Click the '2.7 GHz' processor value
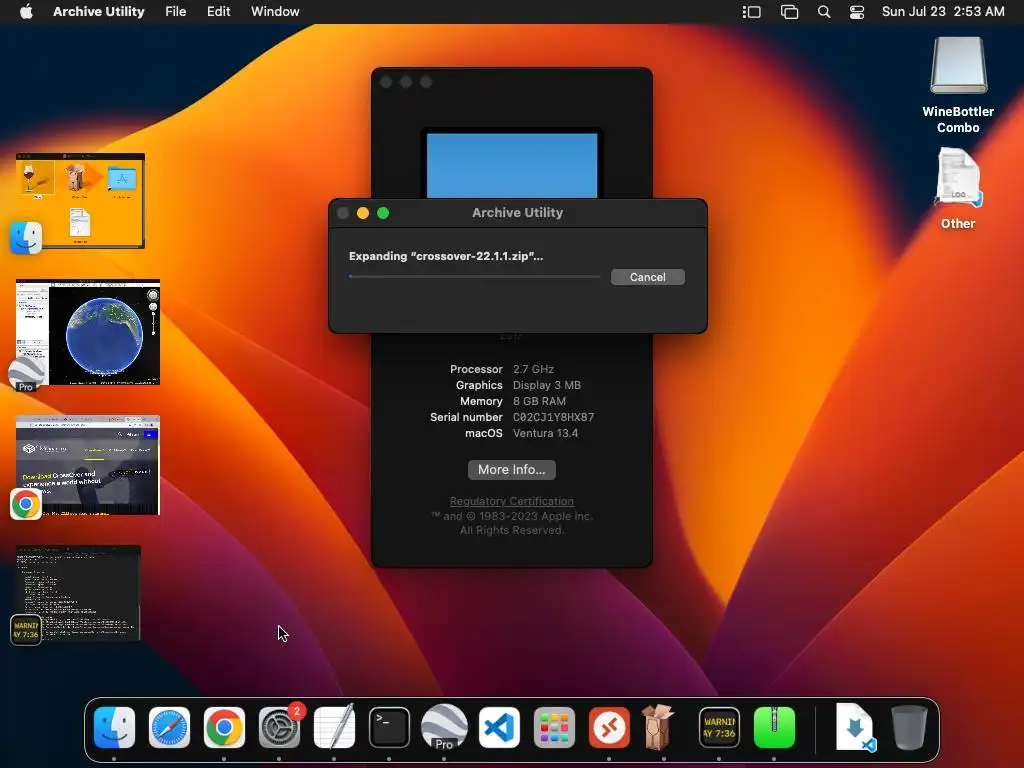1024x768 pixels. pyautogui.click(x=533, y=369)
